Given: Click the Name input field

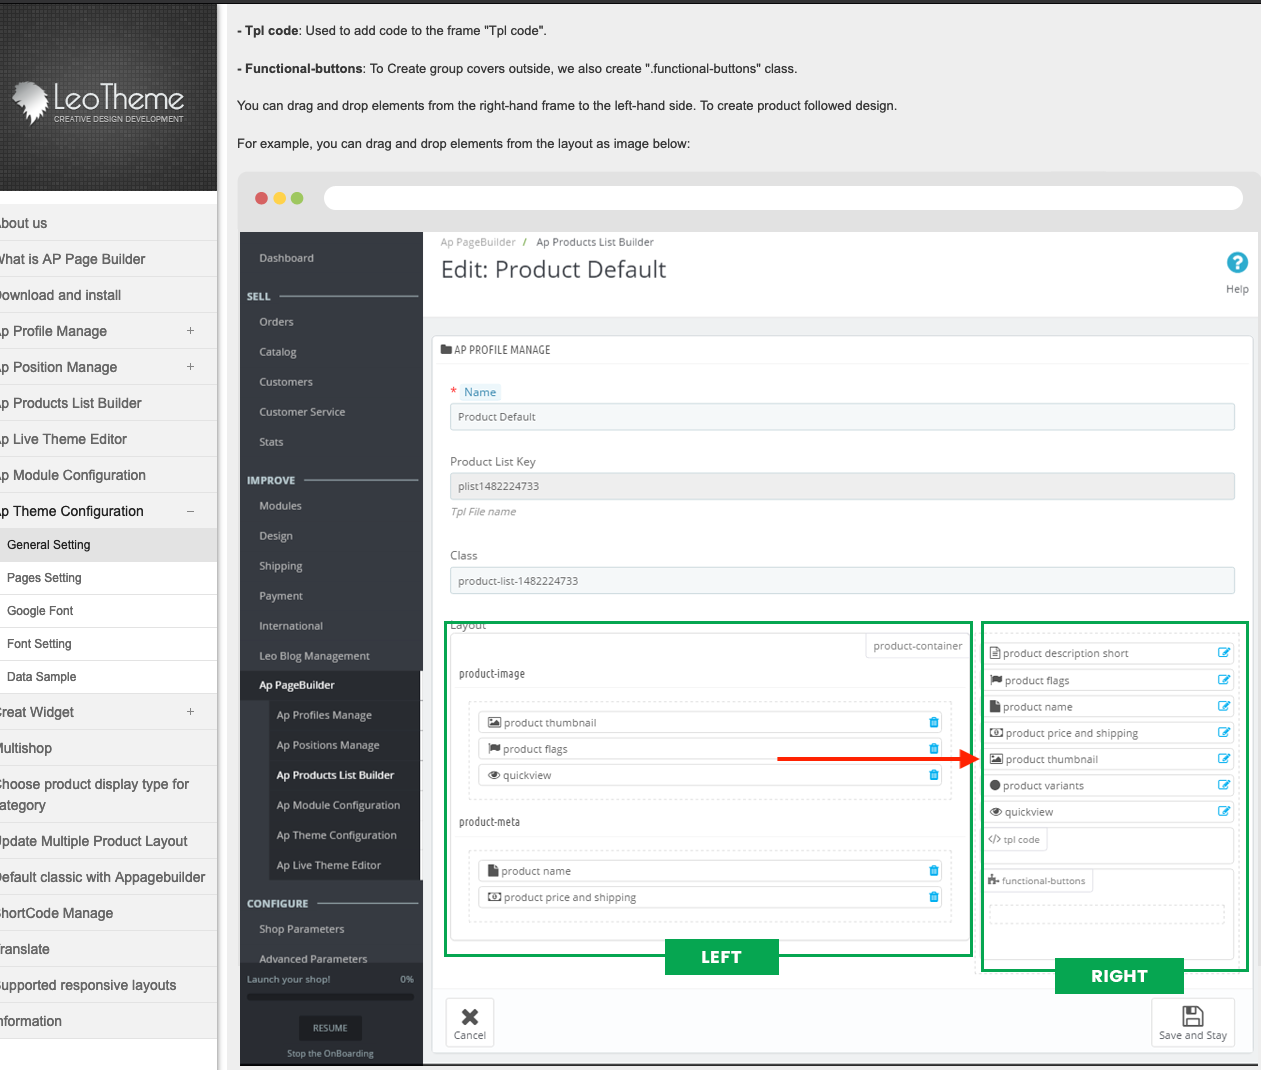Looking at the screenshot, I should pos(842,417).
